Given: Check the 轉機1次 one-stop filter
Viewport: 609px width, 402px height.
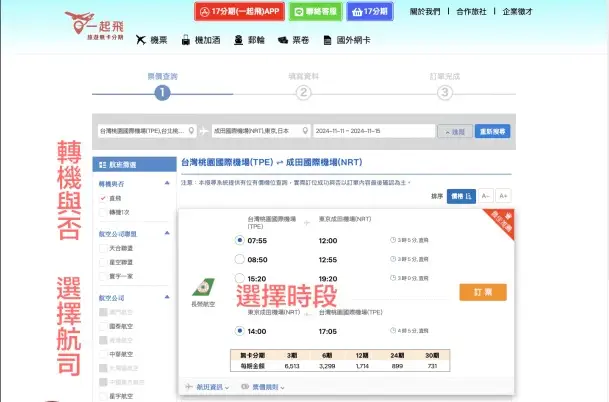Looking at the screenshot, I should [x=103, y=212].
